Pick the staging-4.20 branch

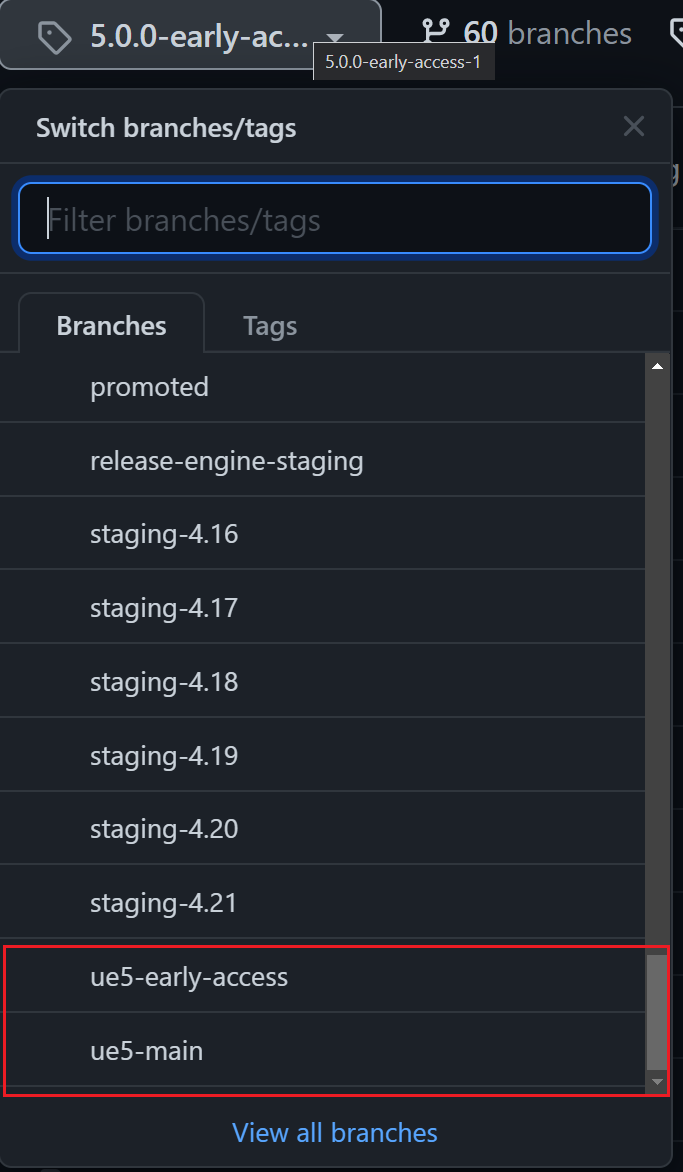(x=164, y=829)
